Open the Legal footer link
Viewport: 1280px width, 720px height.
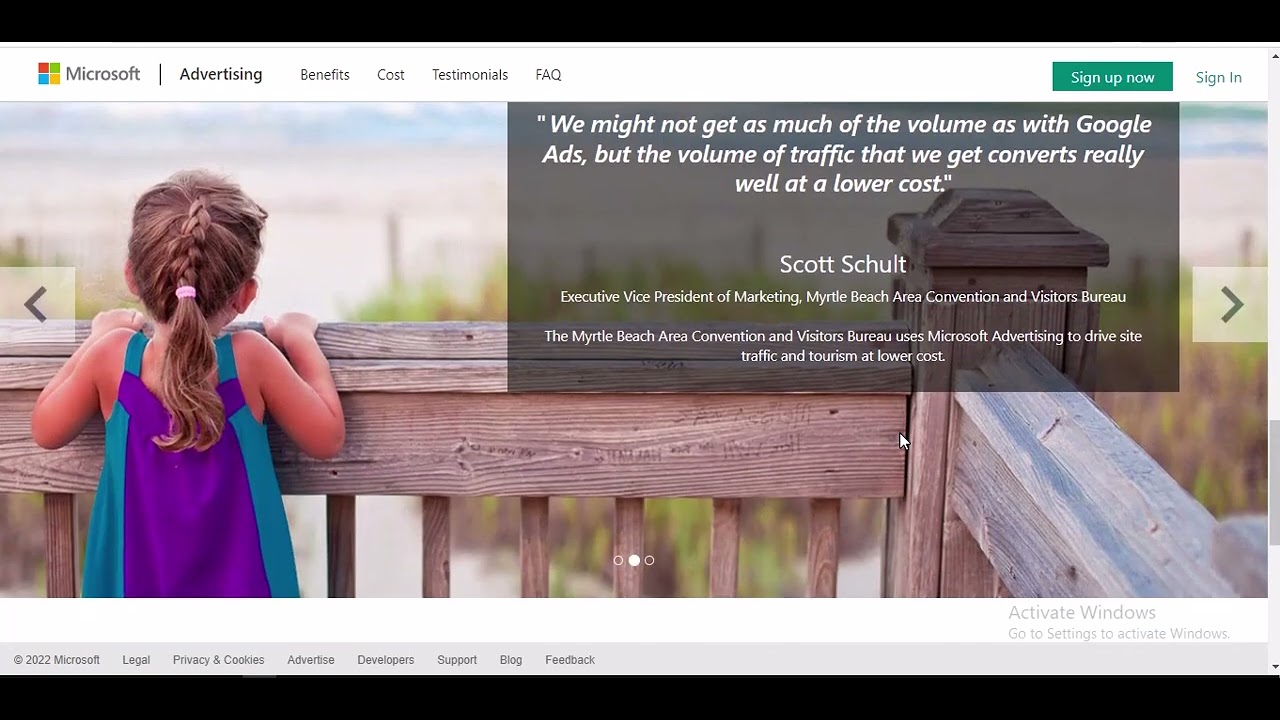[x=136, y=660]
